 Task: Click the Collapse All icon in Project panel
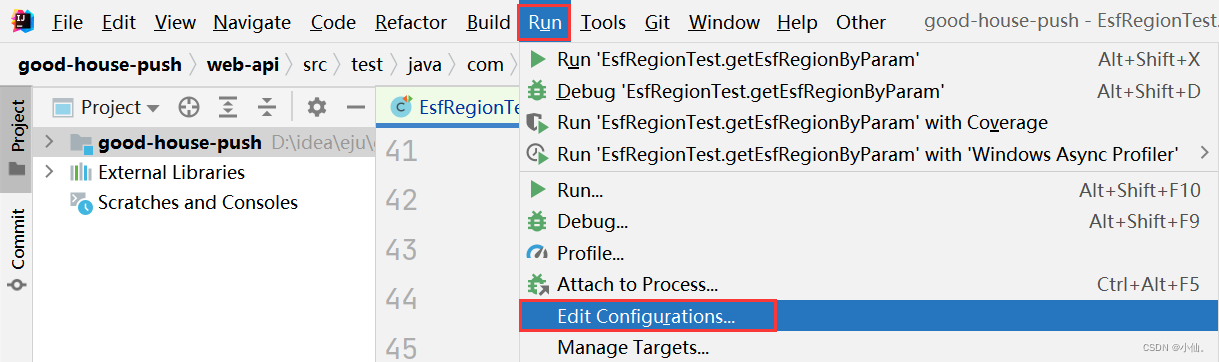pyautogui.click(x=266, y=107)
